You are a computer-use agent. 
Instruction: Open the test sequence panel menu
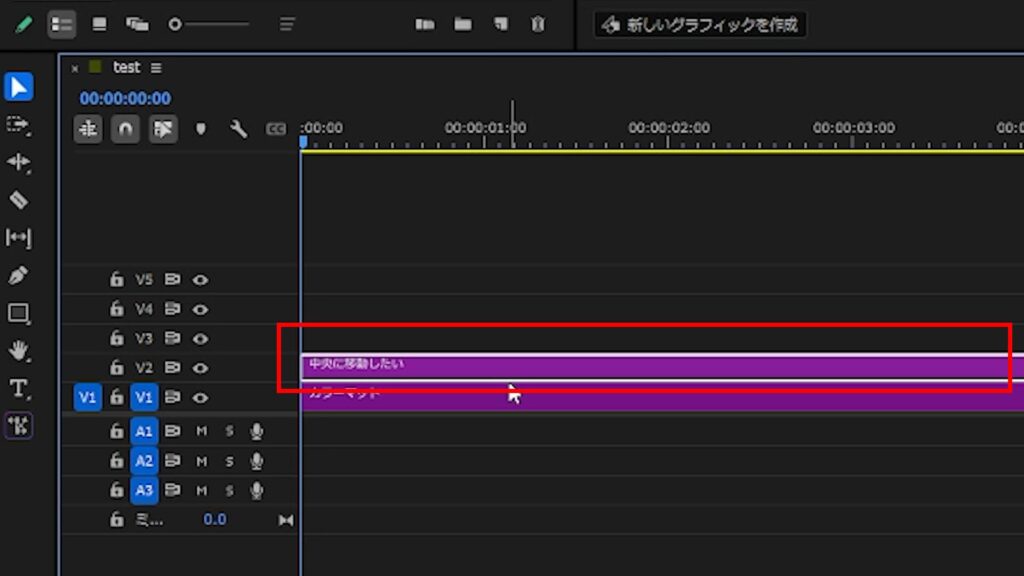[156, 68]
